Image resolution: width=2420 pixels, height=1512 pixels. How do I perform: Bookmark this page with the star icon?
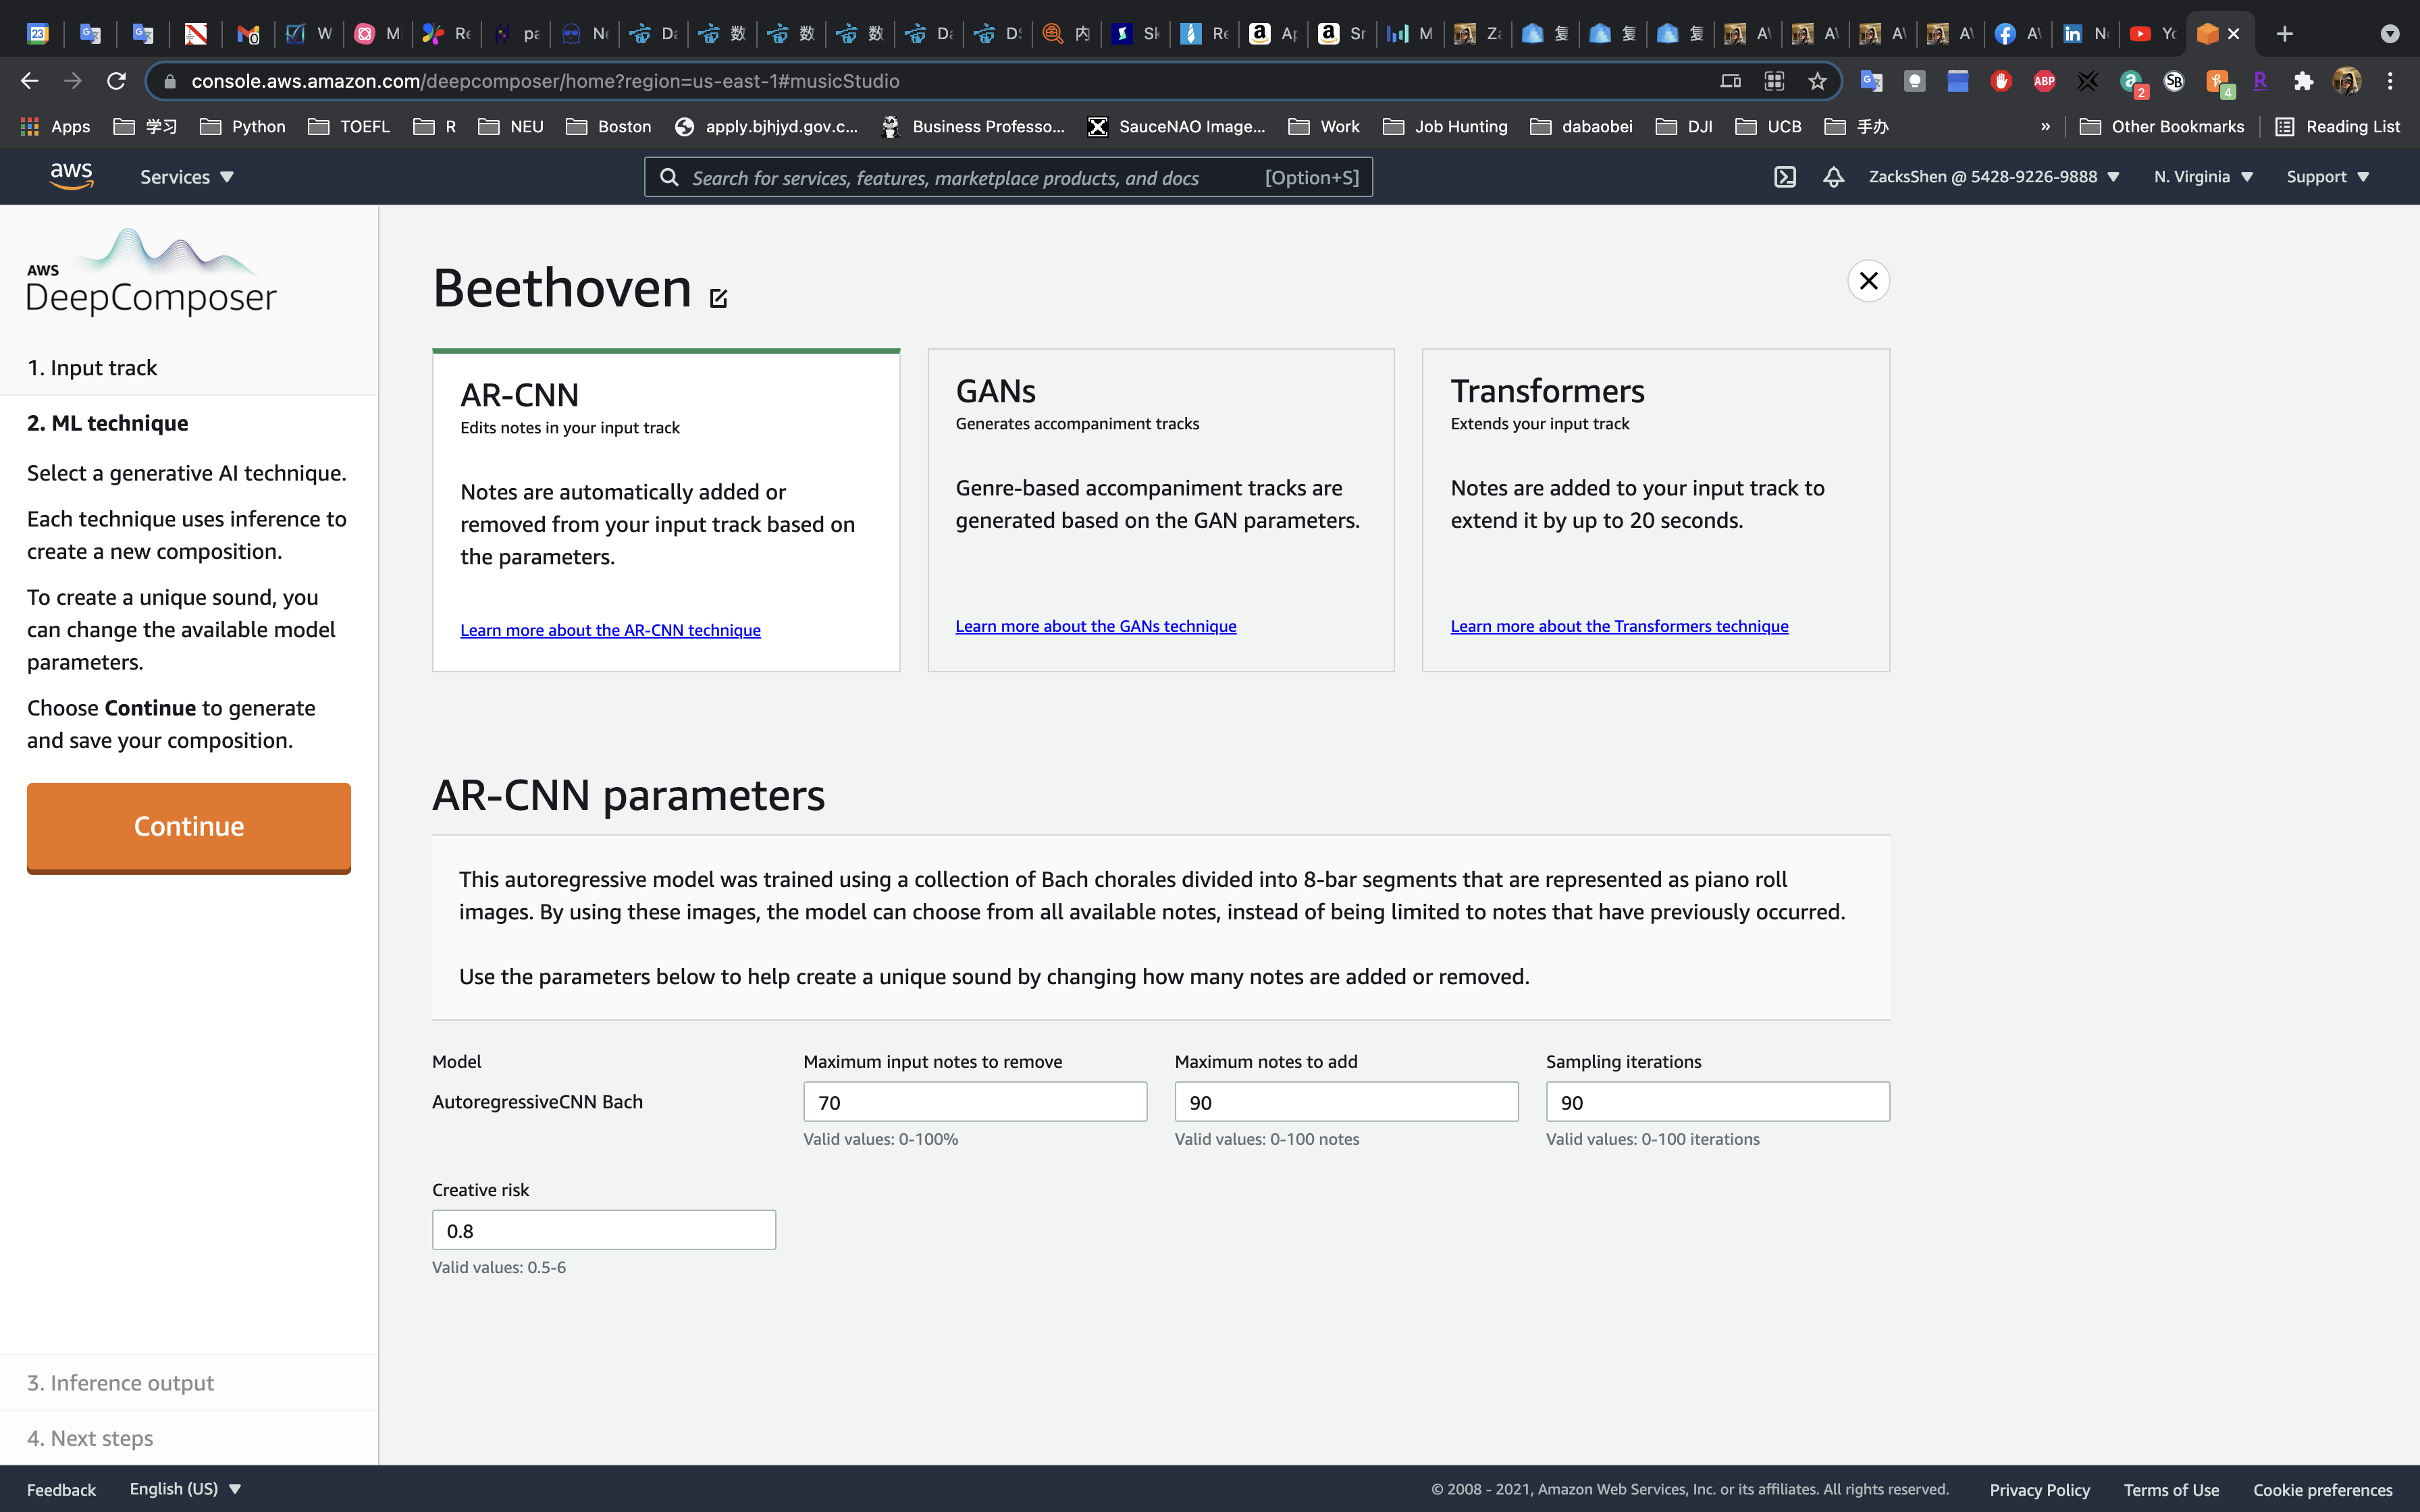tap(1817, 81)
